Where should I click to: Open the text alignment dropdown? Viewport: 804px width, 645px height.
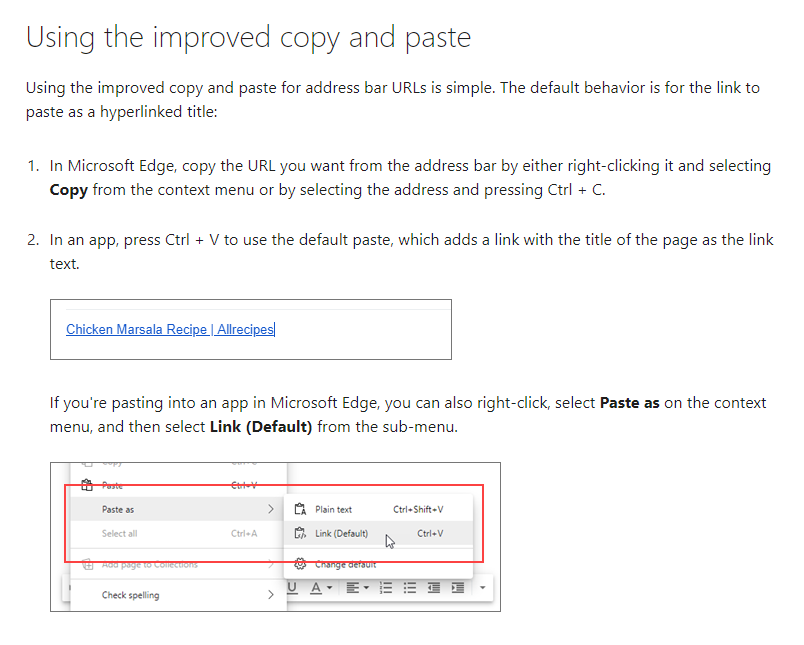point(357,588)
